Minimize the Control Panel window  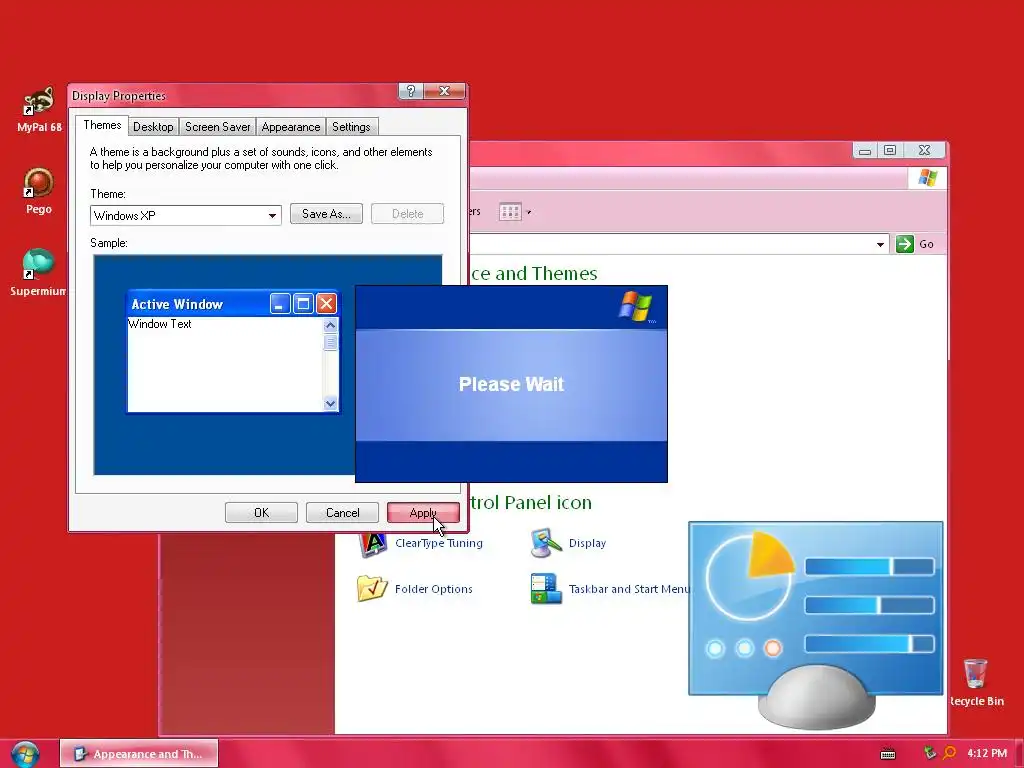point(865,151)
